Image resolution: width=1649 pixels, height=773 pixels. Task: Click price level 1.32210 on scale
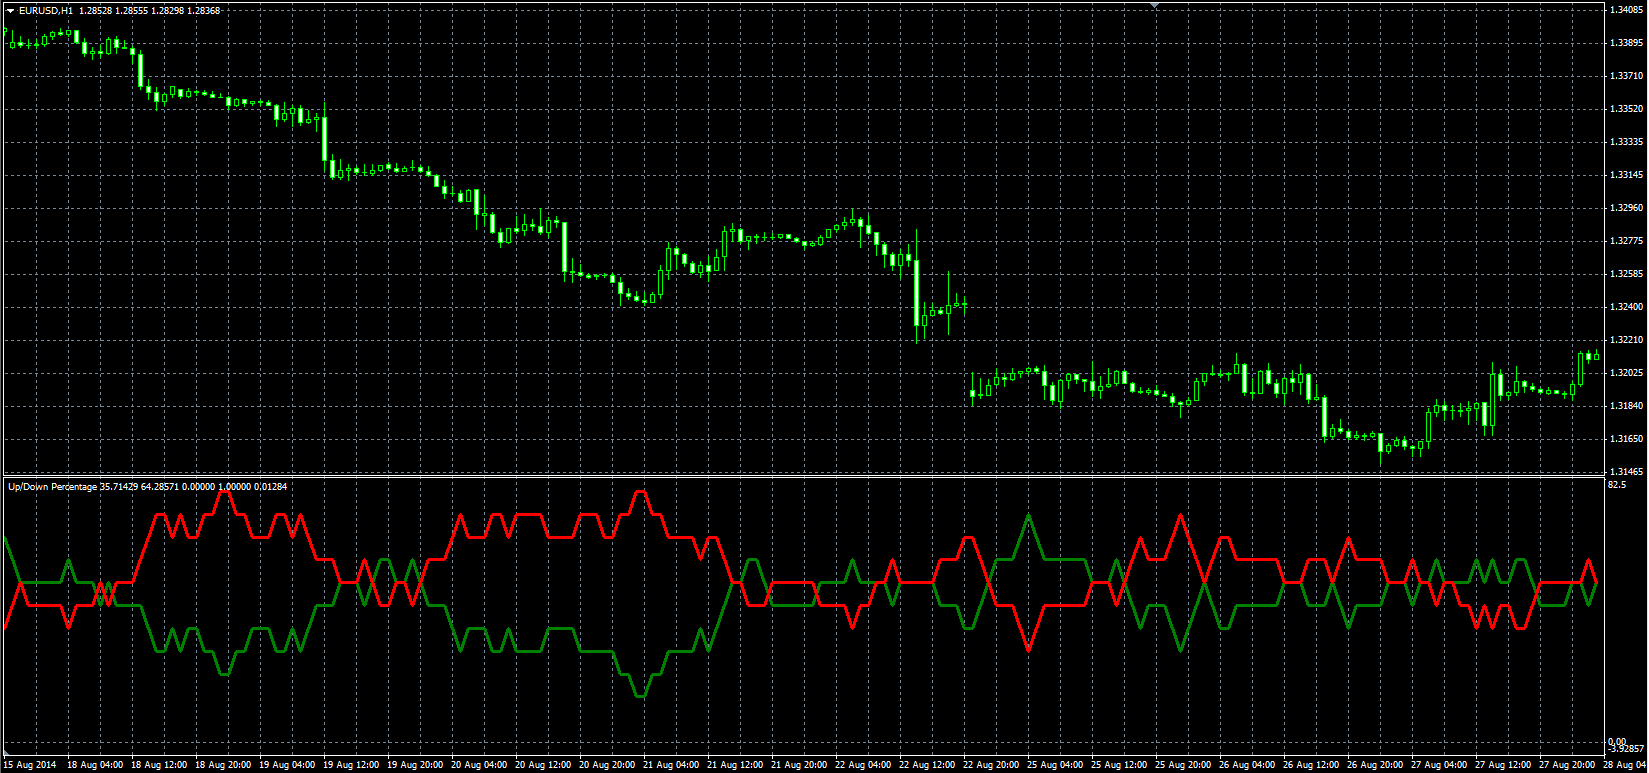click(1627, 340)
